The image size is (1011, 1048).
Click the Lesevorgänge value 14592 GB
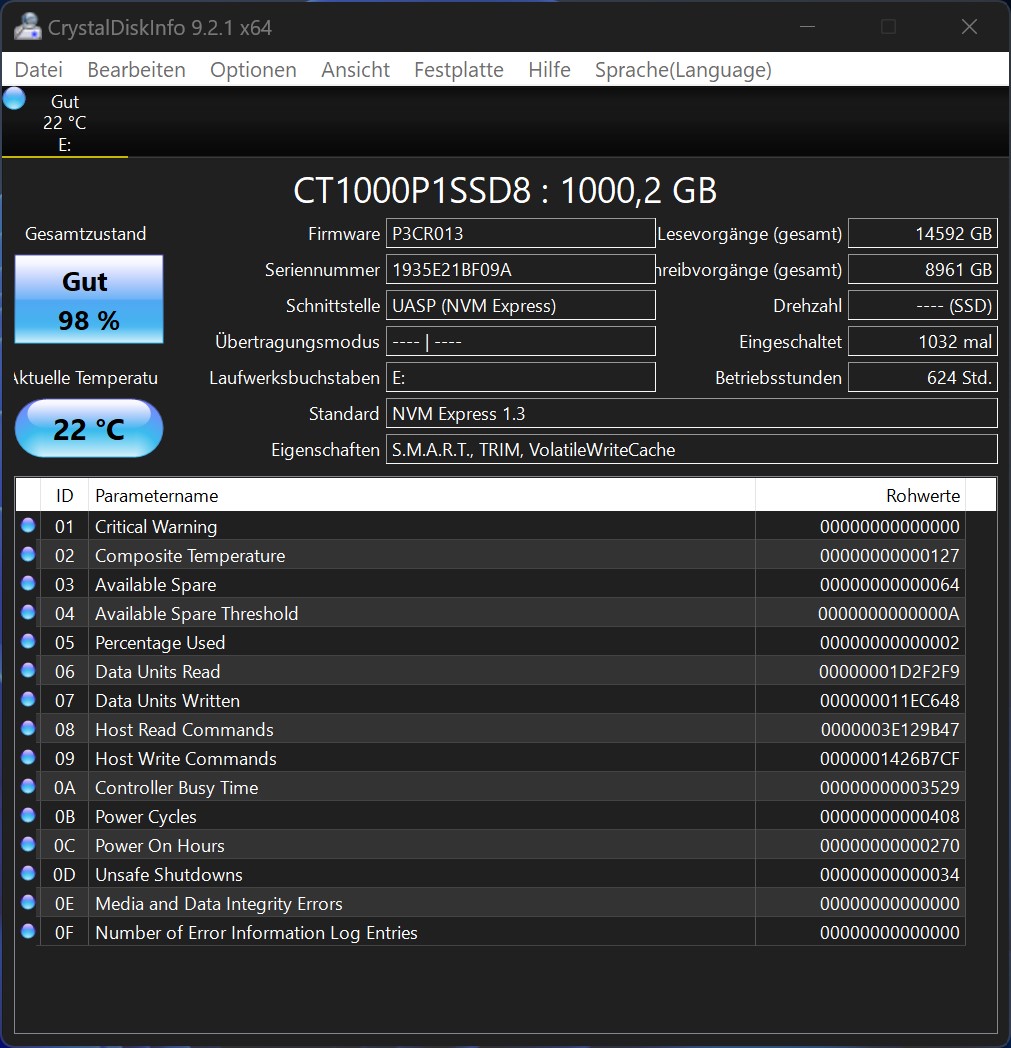click(923, 234)
